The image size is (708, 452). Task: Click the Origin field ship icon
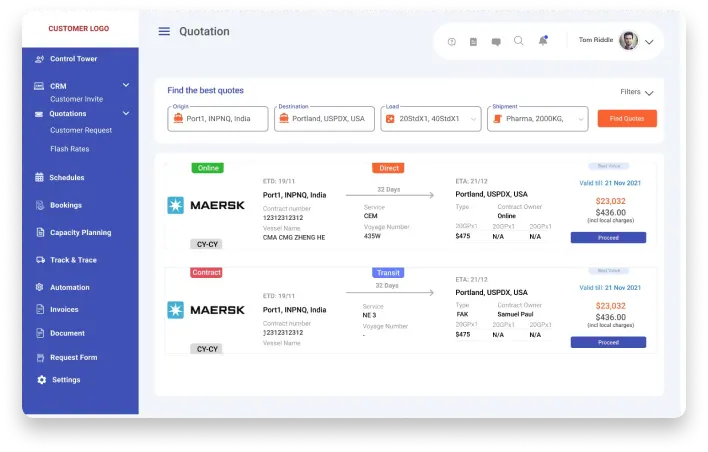(178, 118)
